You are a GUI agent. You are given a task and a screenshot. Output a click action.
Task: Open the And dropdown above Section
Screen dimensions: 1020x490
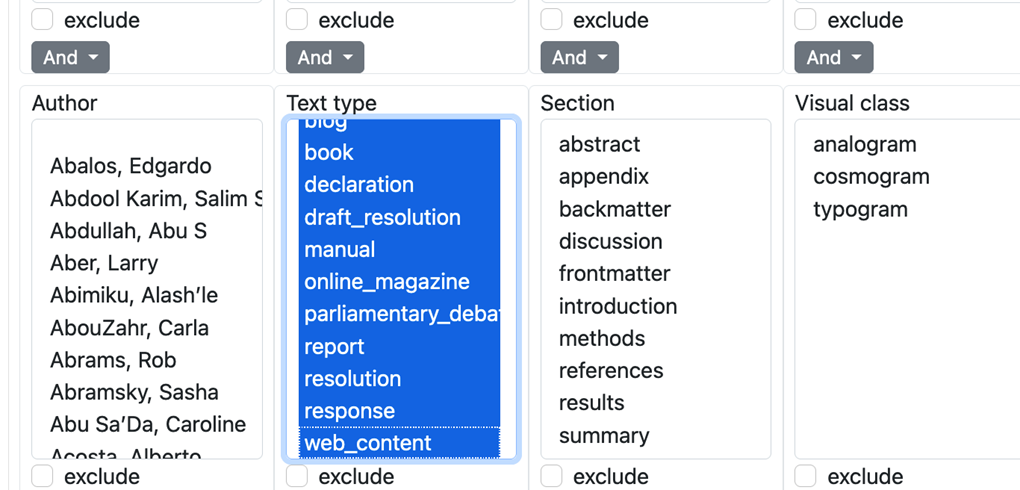pos(579,57)
